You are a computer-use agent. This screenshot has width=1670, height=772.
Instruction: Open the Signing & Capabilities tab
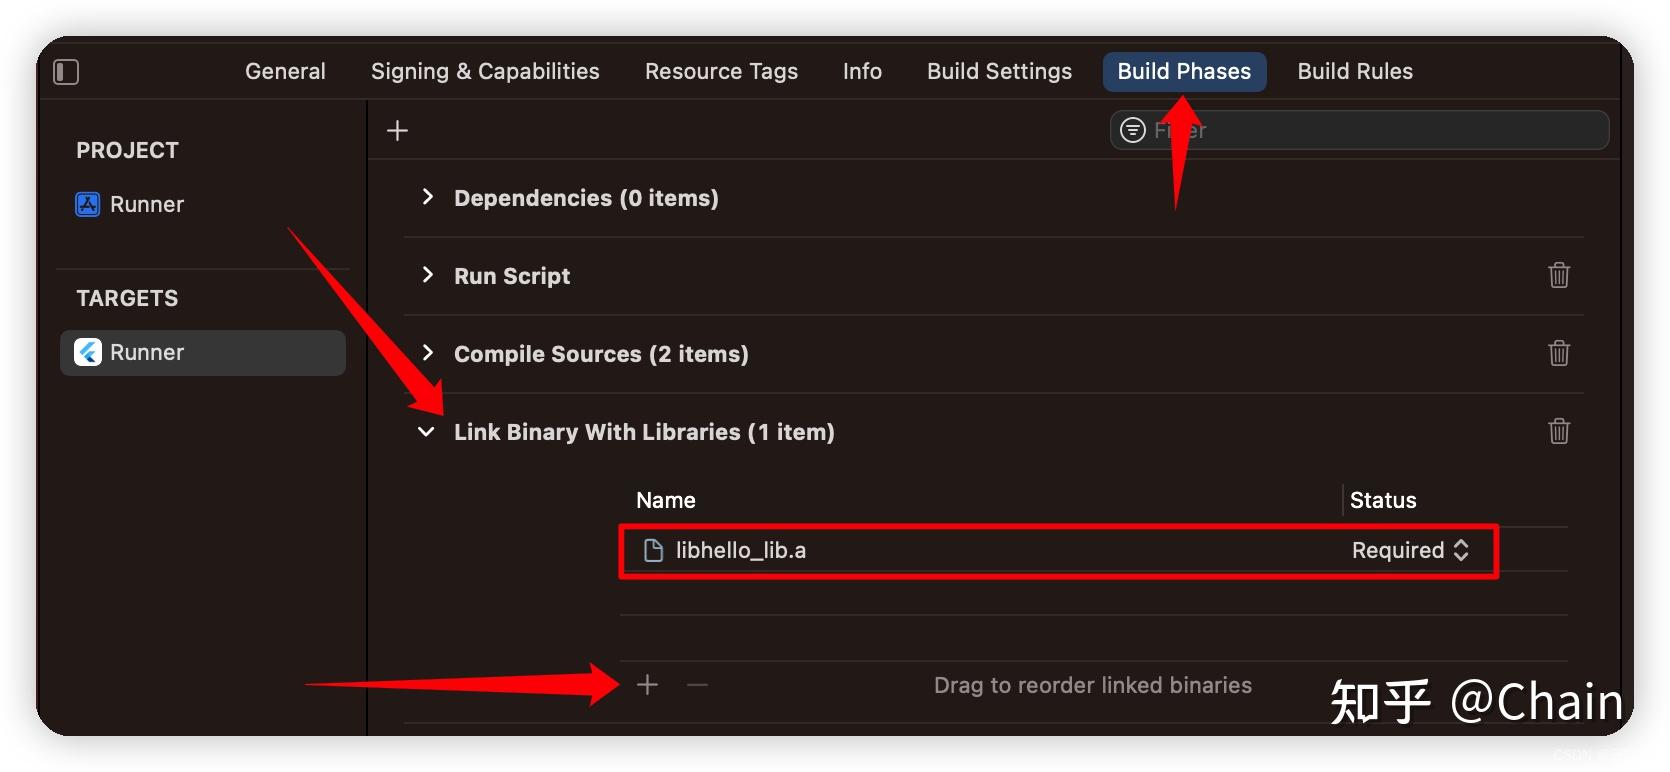(485, 72)
